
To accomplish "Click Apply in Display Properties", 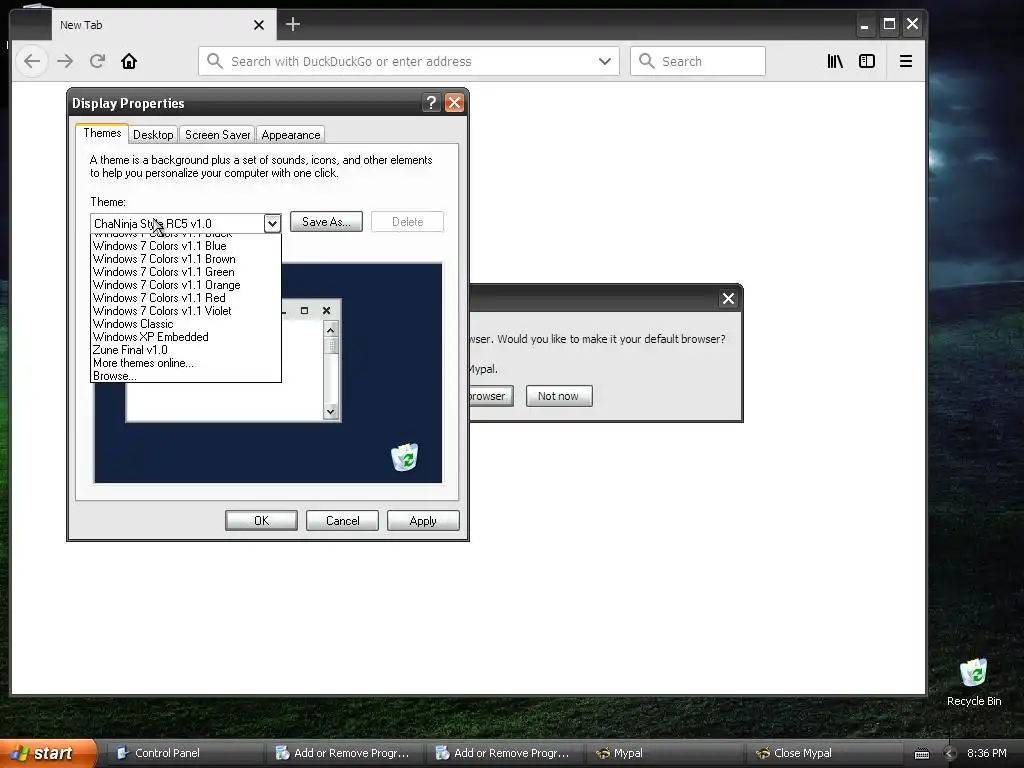I will (423, 520).
